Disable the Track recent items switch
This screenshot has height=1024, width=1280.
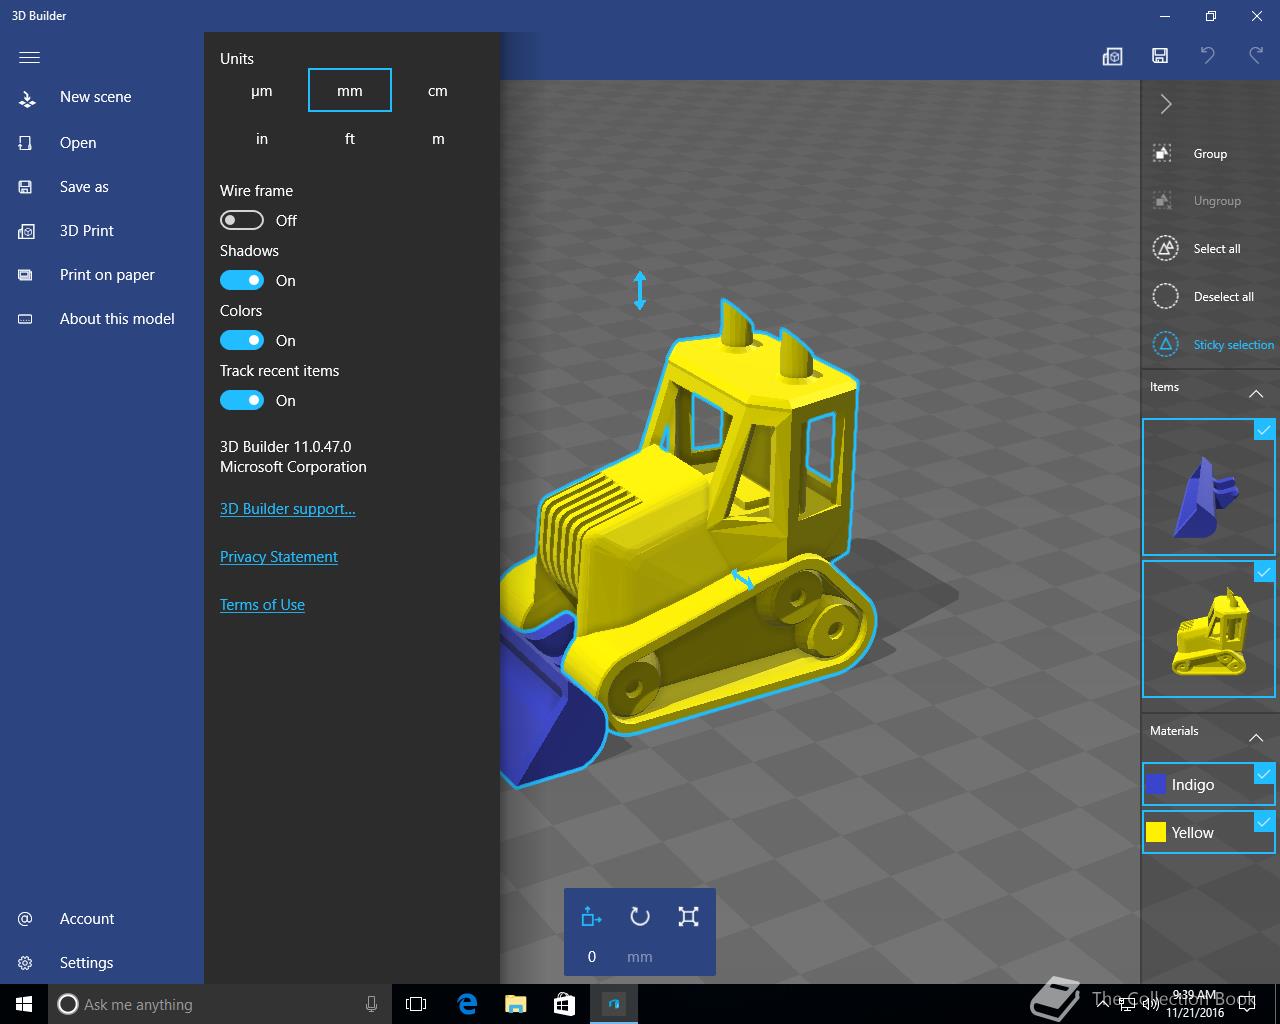(242, 400)
